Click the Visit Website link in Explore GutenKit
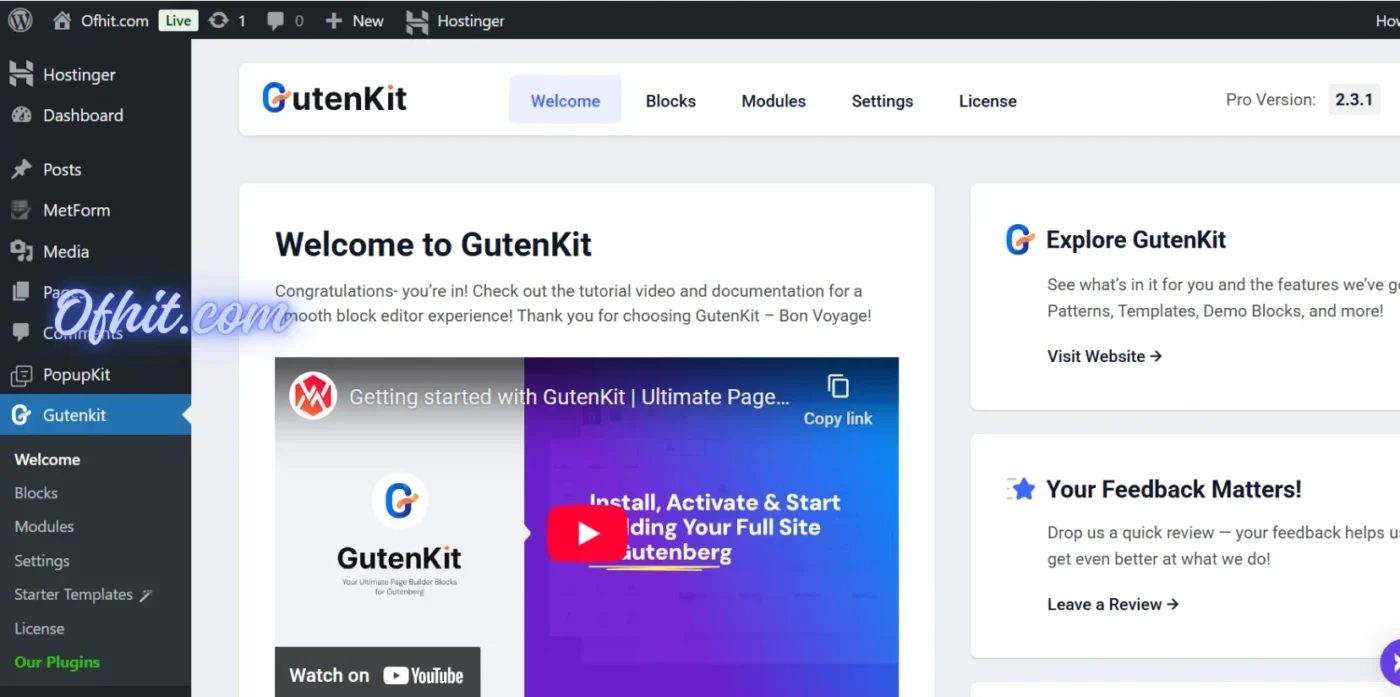 [1096, 356]
